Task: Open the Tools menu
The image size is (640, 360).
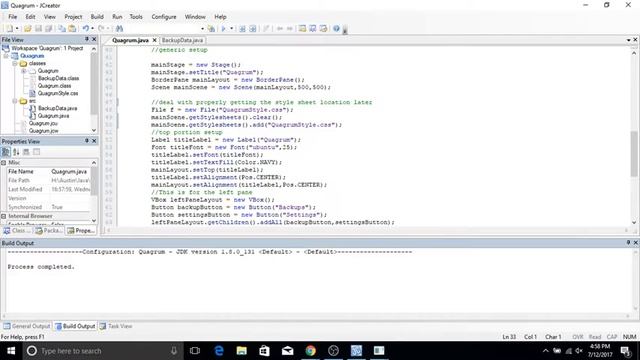Action: pyautogui.click(x=136, y=17)
